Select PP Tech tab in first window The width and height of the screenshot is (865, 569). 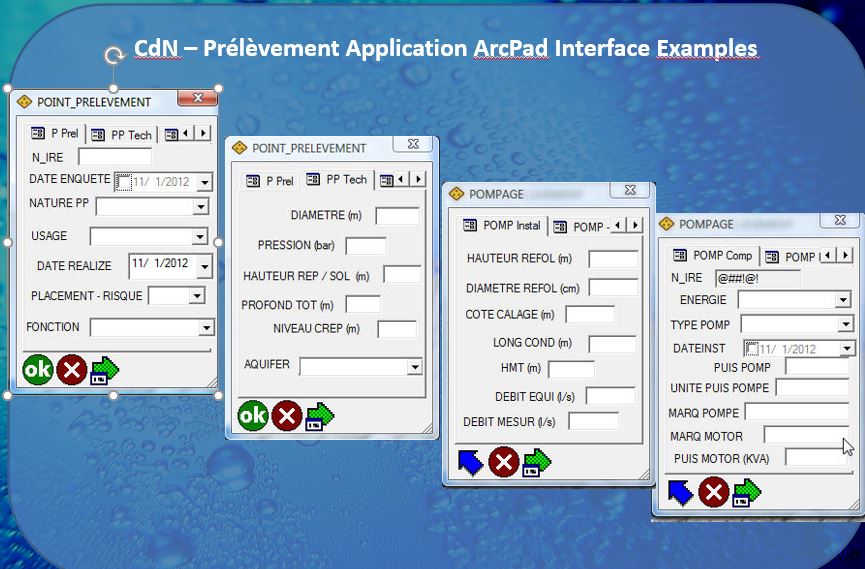(121, 135)
